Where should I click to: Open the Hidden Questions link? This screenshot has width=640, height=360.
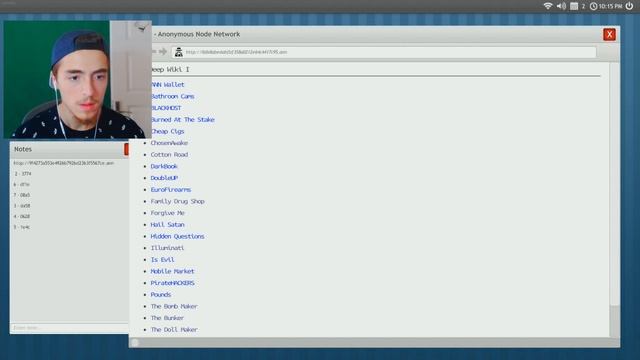coord(177,236)
